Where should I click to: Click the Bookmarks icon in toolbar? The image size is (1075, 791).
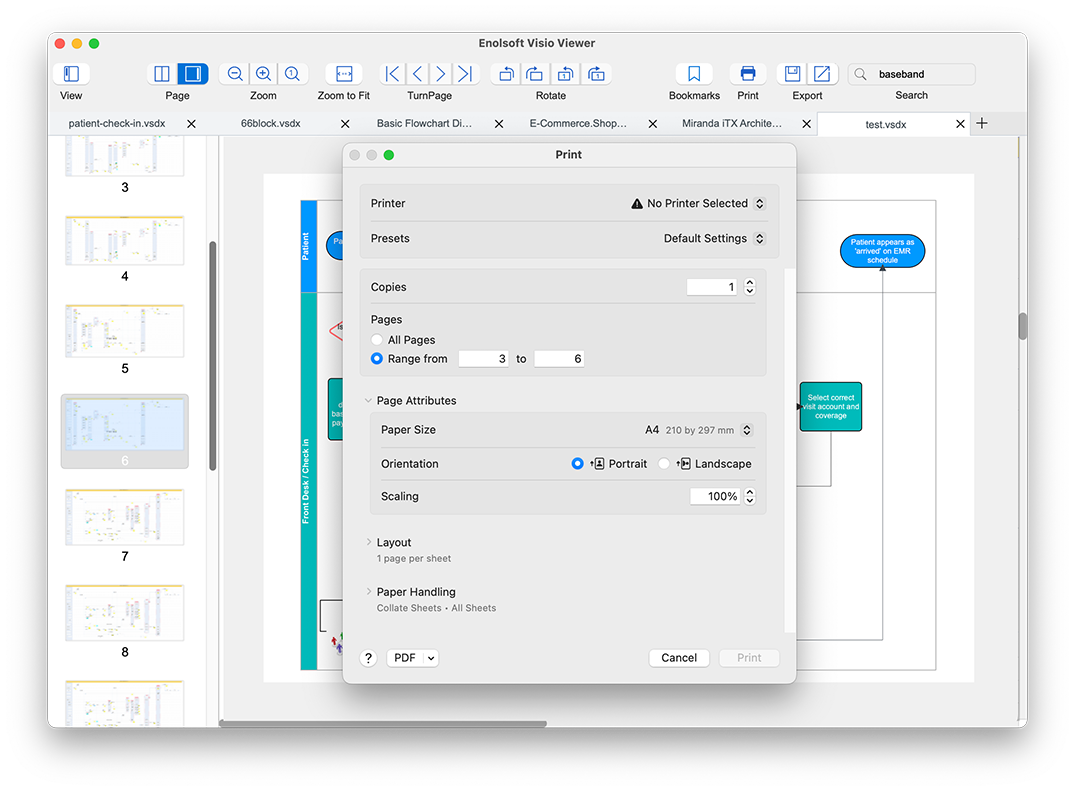tap(694, 74)
